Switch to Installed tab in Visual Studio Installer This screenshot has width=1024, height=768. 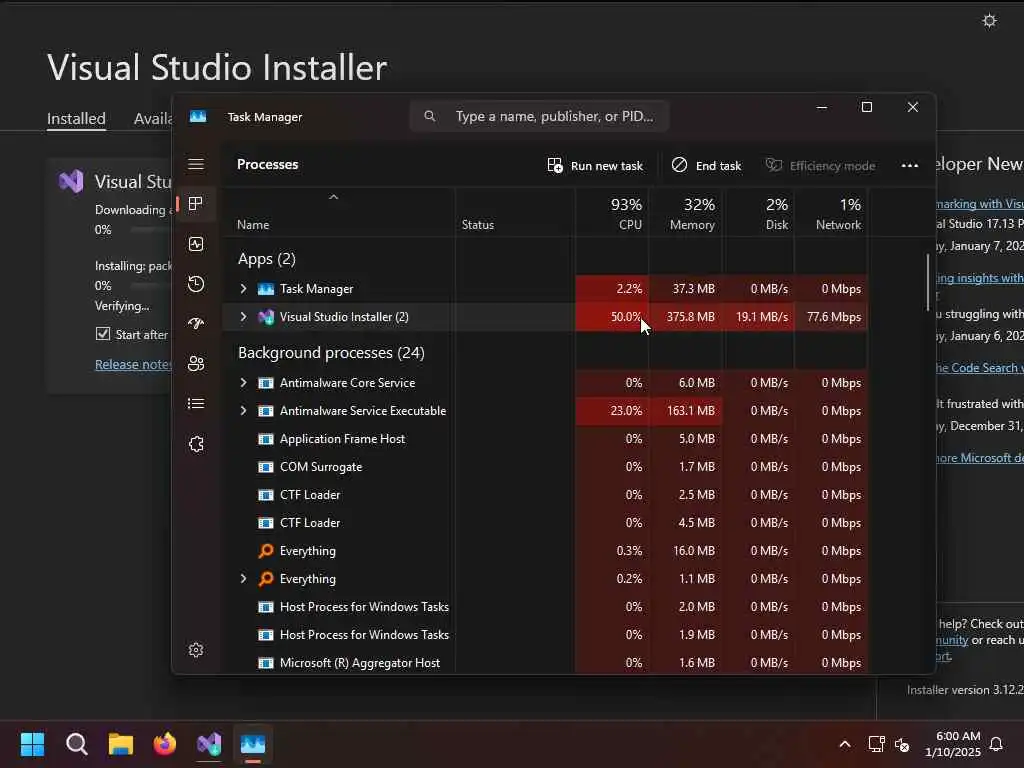click(76, 119)
